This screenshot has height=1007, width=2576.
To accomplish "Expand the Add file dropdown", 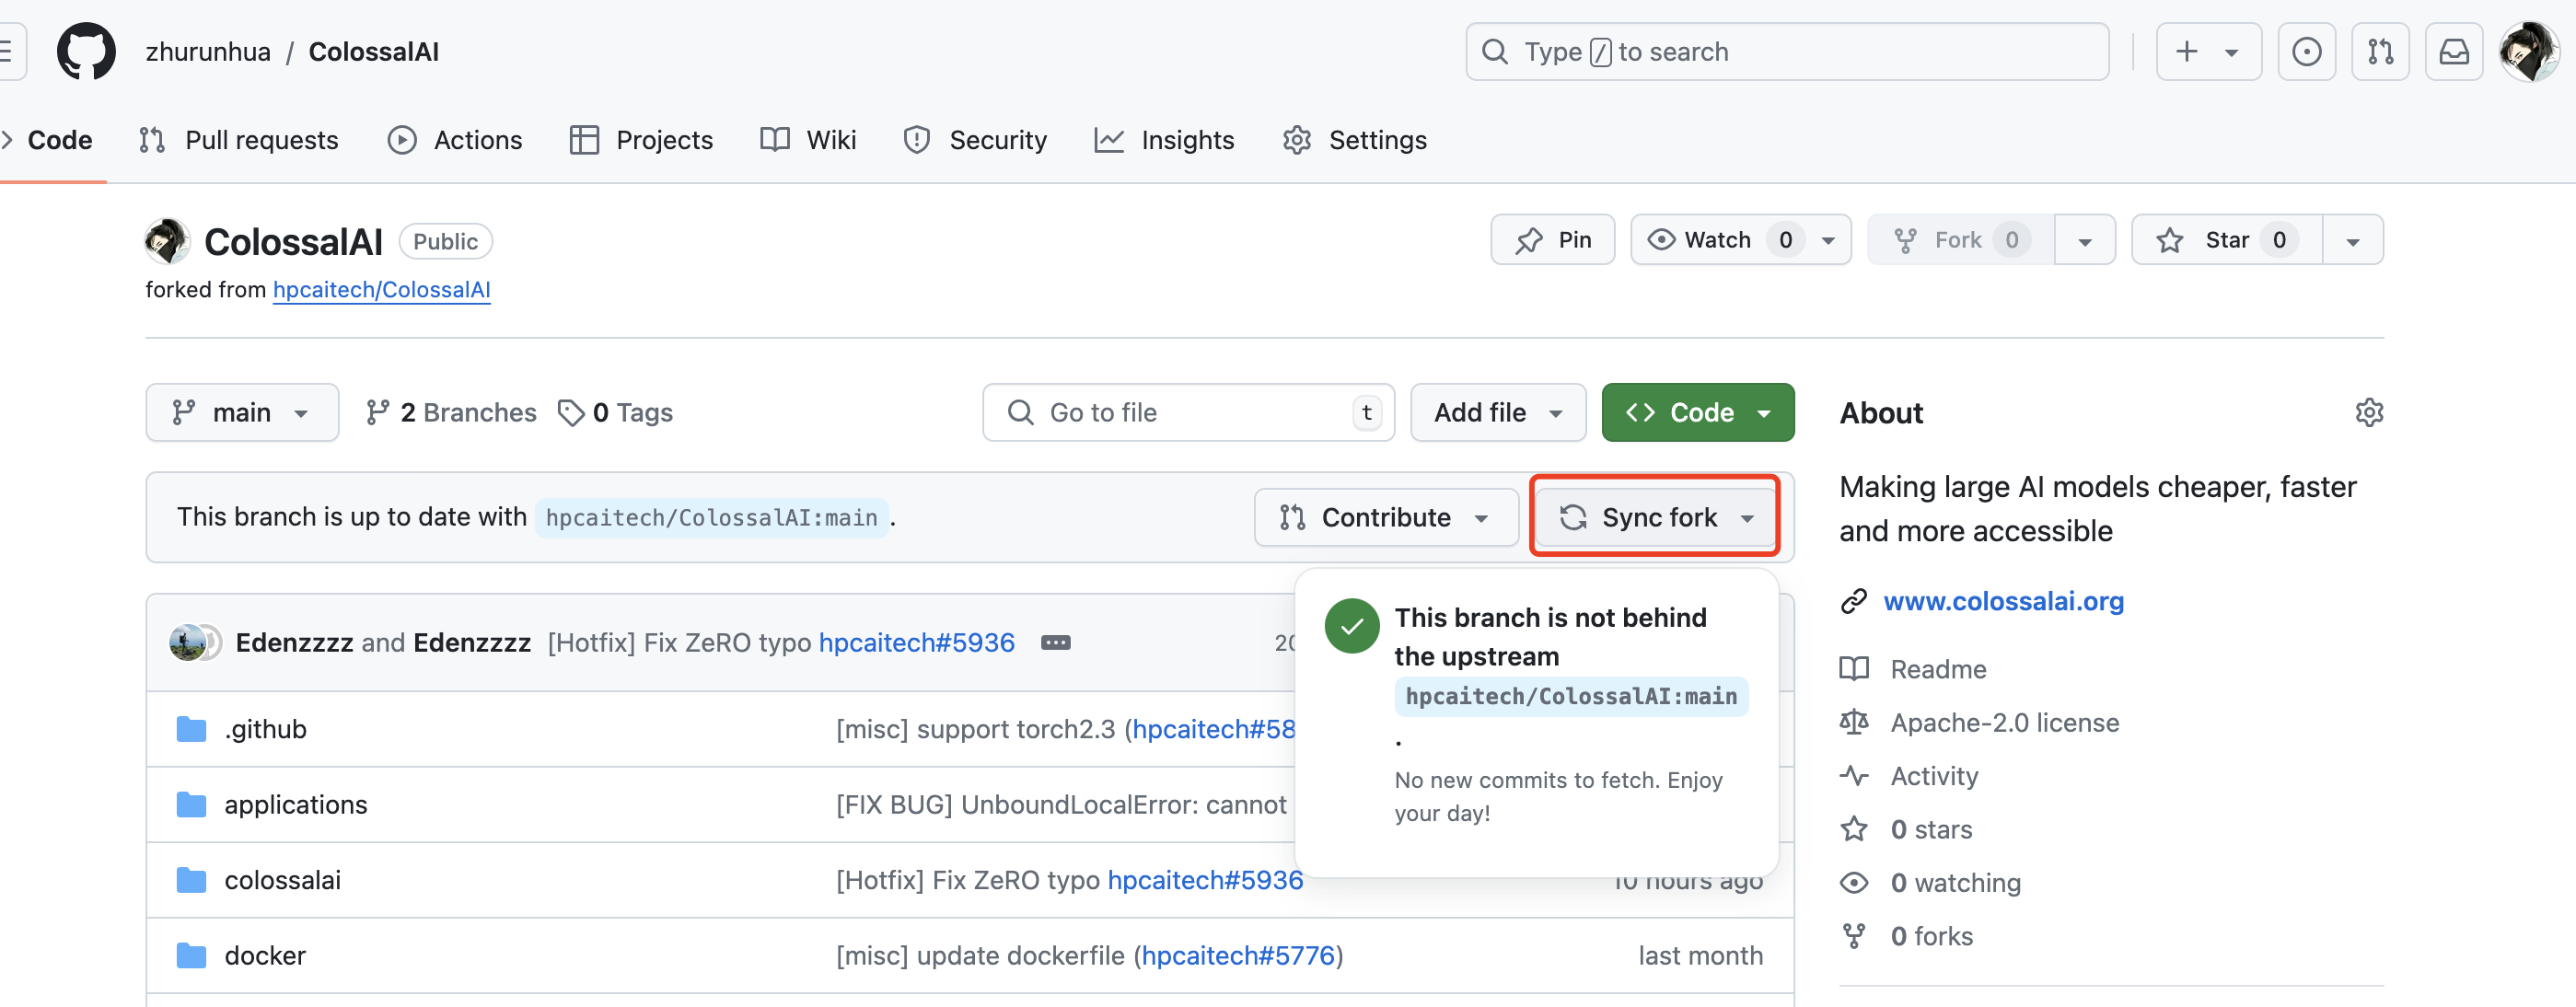I will [1497, 413].
